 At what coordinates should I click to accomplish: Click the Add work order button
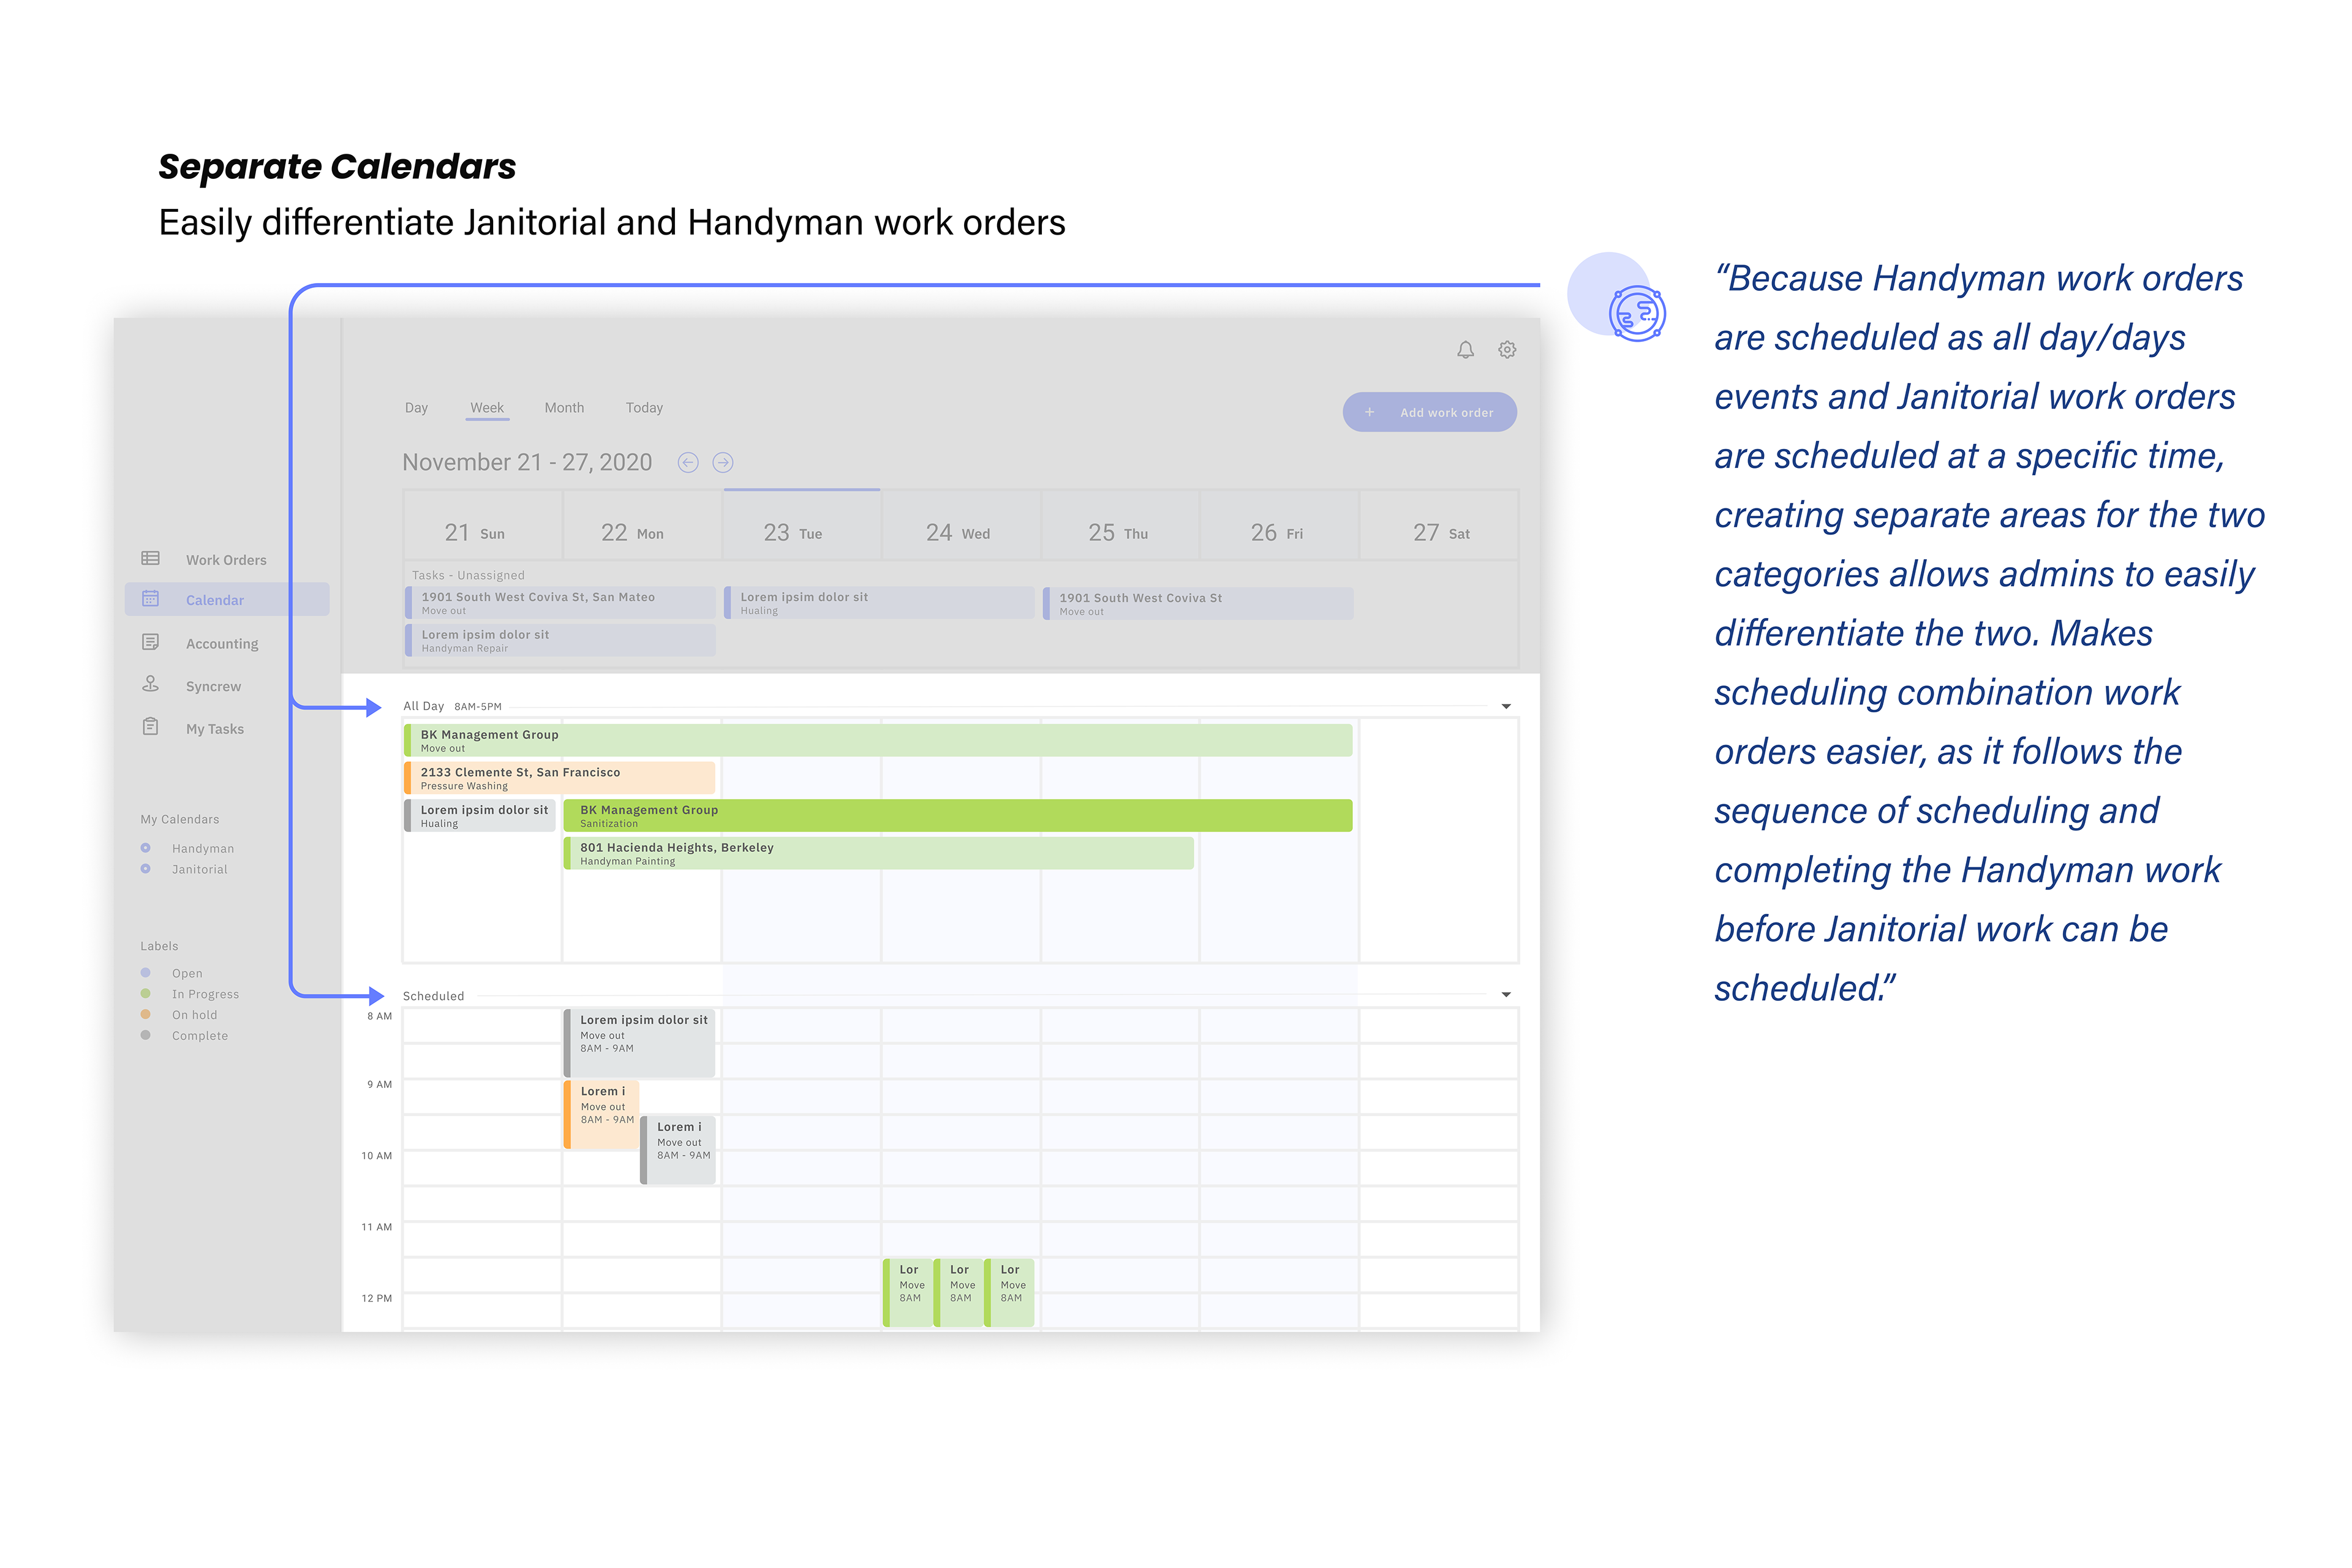[1429, 412]
